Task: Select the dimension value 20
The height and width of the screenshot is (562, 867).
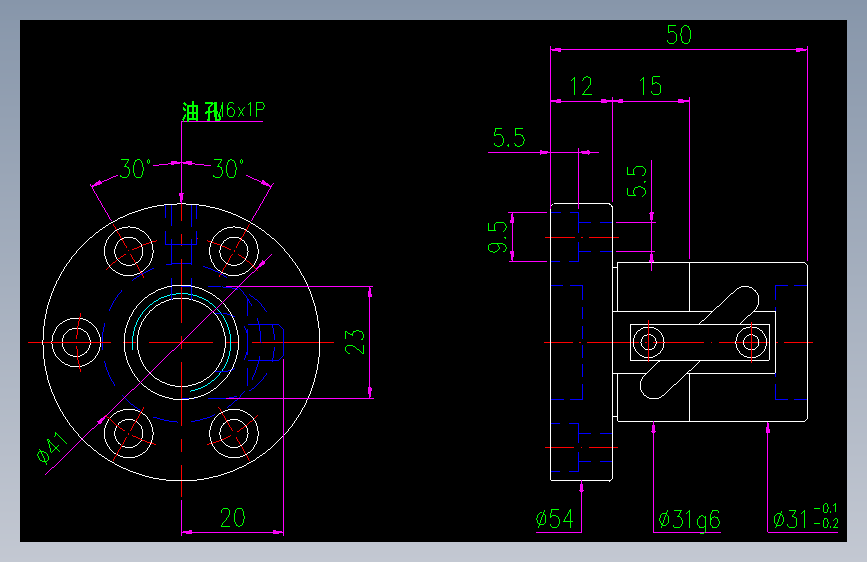Action: pos(232,518)
